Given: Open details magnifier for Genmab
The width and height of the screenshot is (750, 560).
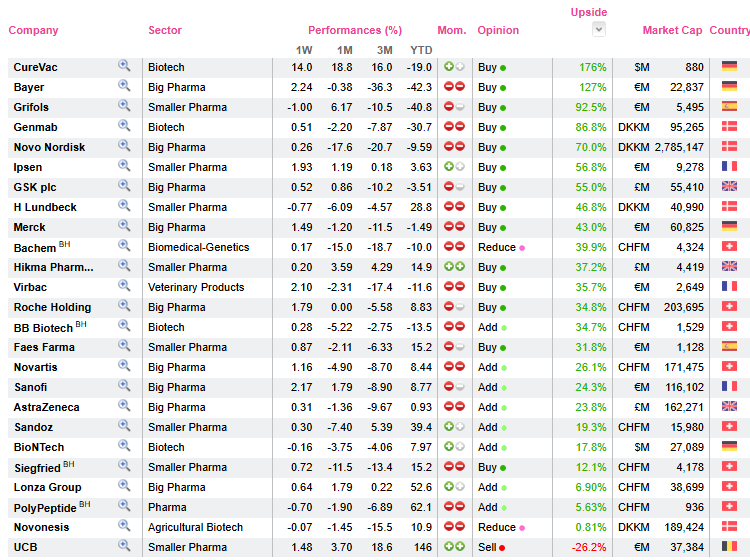Looking at the screenshot, I should [x=124, y=126].
